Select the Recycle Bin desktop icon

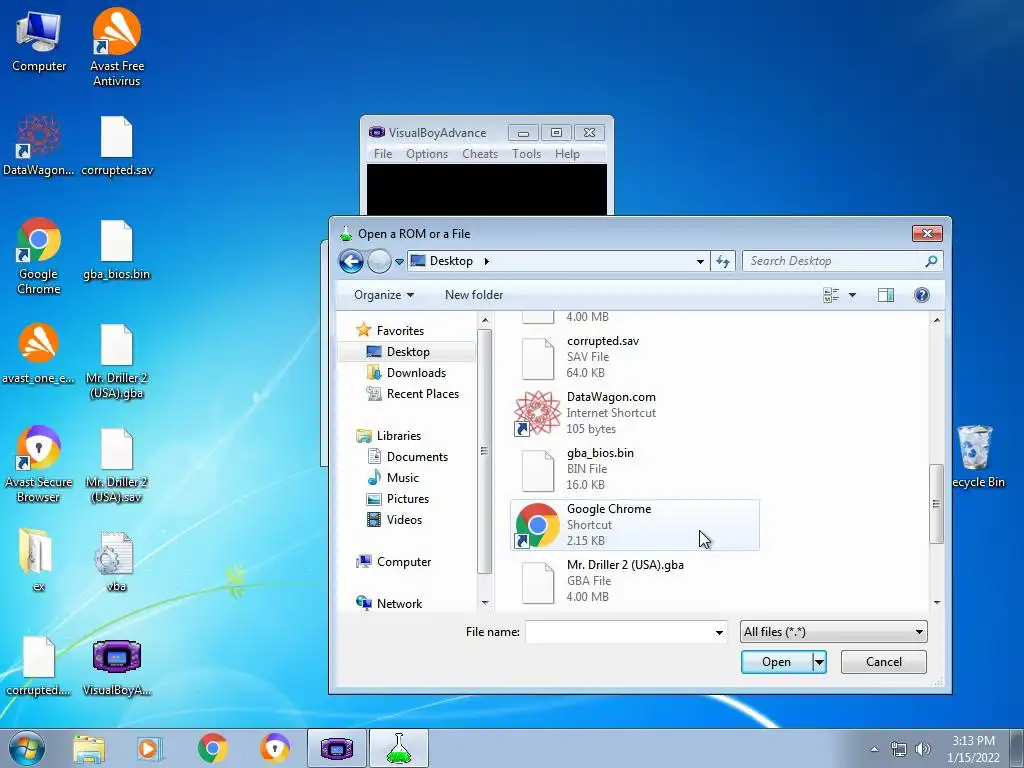(976, 456)
